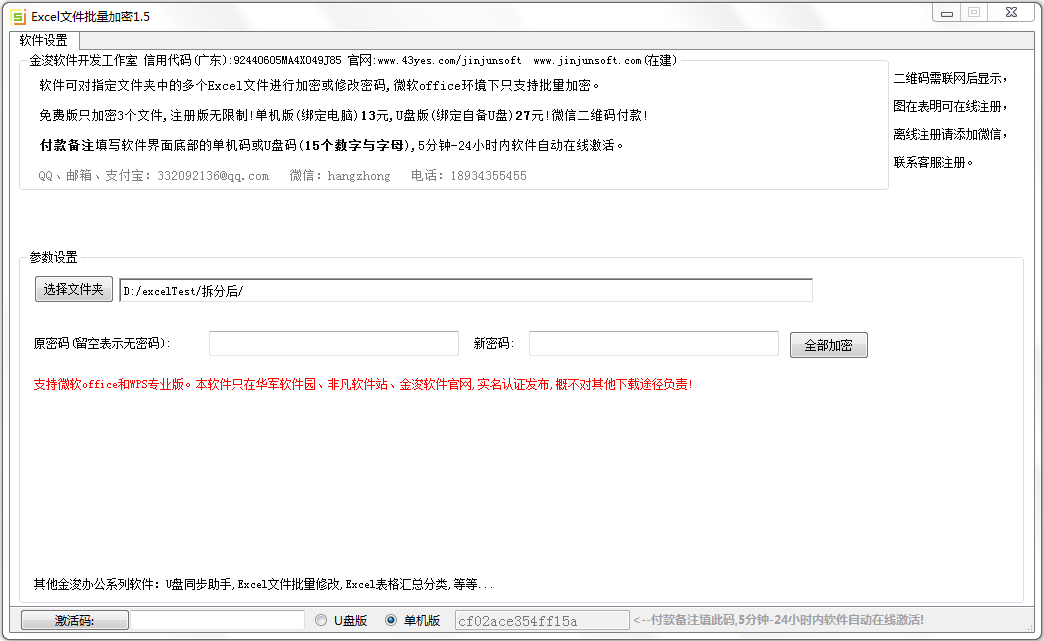Screen dimensions: 1044x641
Task: Click the red text 支持微软office和WPS专业版
Action: pyautogui.click(x=112, y=384)
